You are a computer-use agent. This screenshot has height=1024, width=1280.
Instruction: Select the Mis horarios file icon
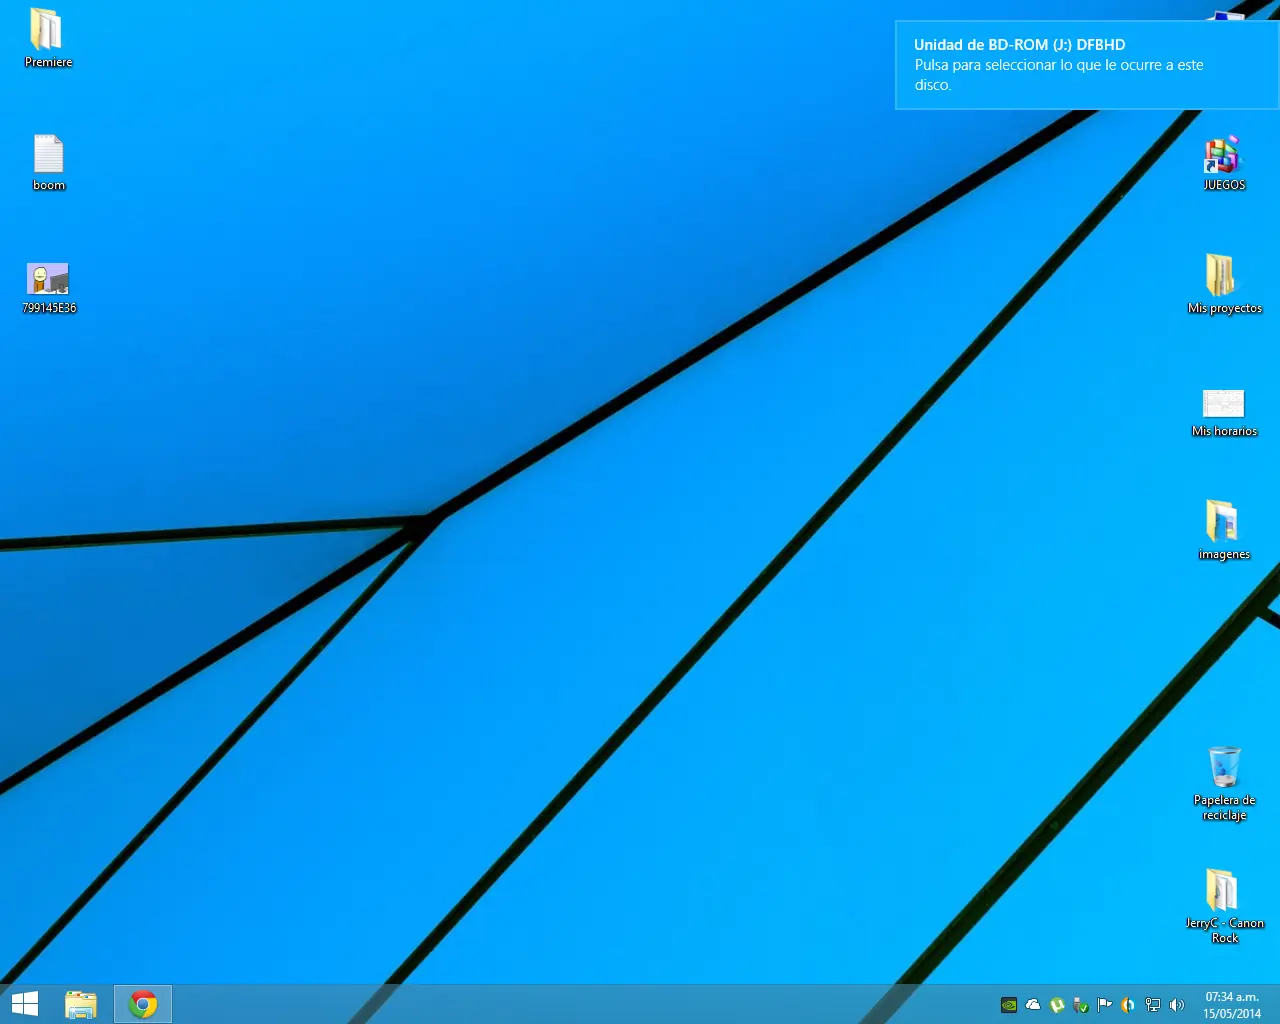point(1224,413)
